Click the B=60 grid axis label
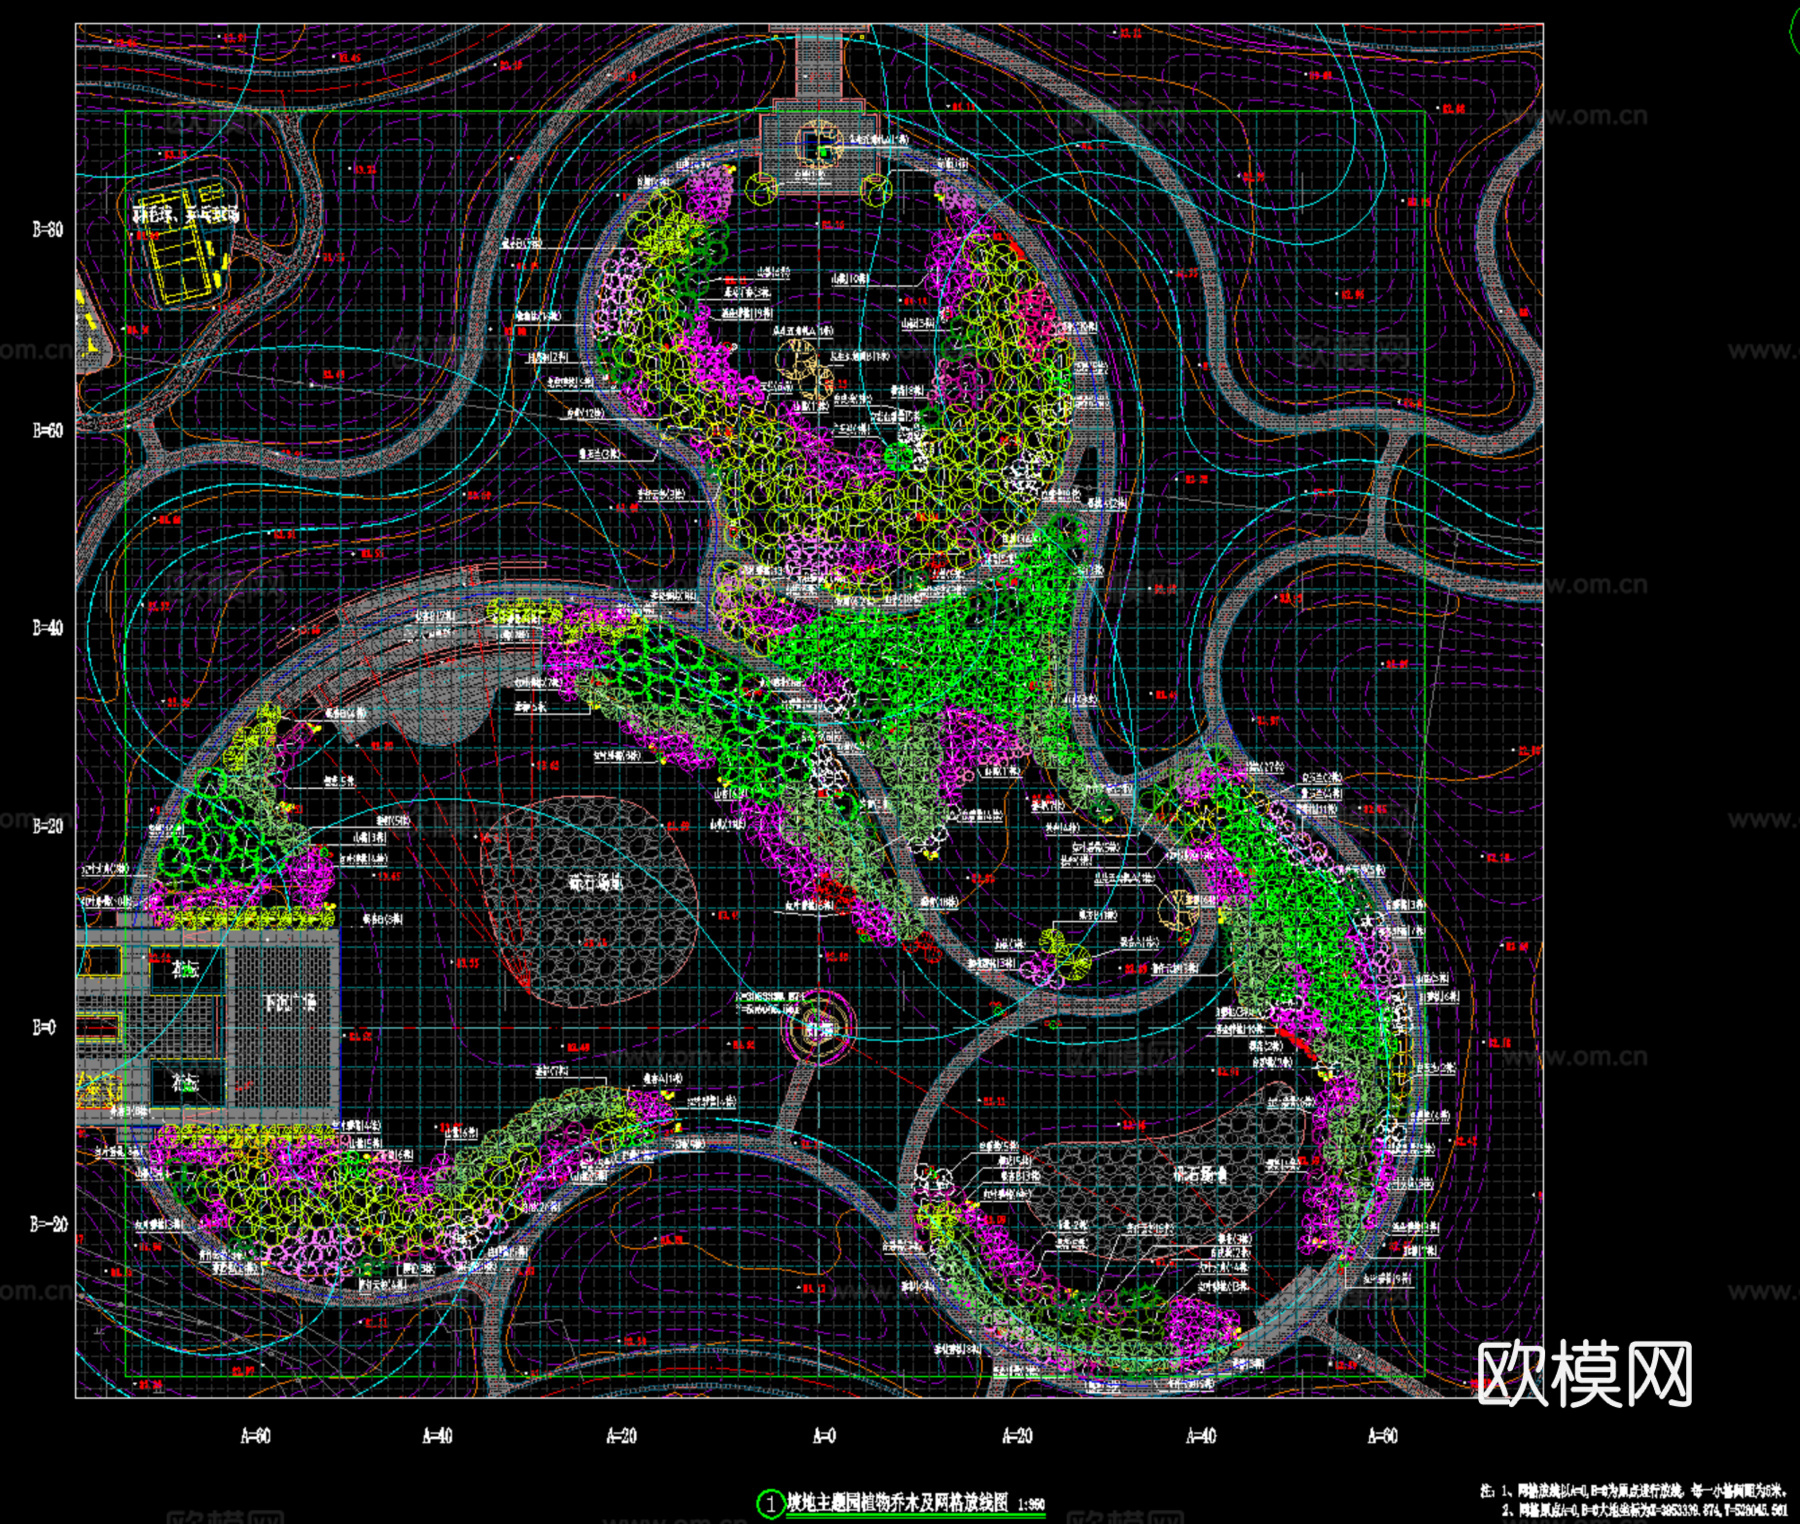 point(48,431)
